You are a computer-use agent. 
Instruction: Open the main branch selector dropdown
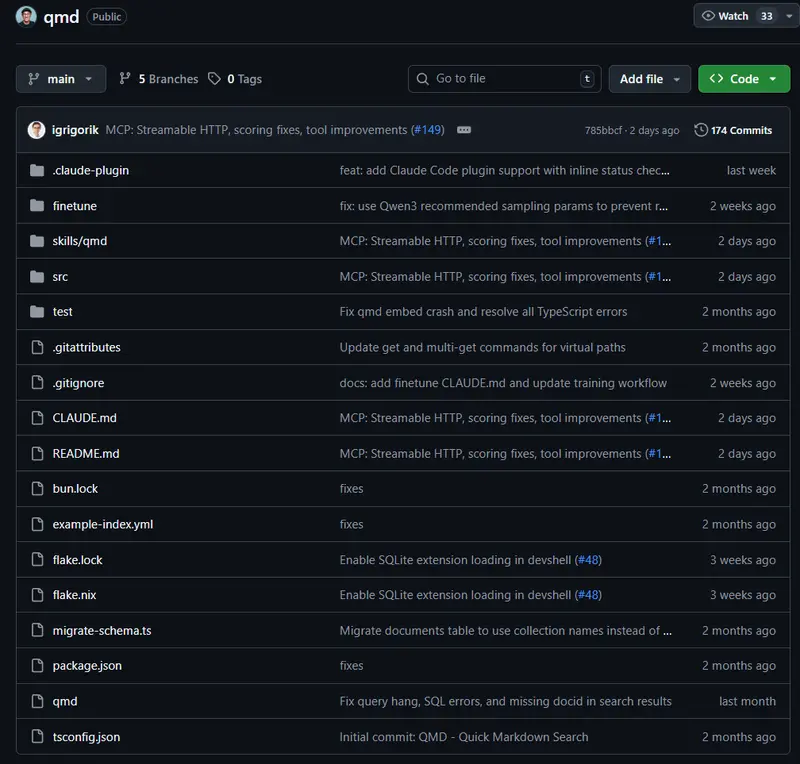point(61,79)
